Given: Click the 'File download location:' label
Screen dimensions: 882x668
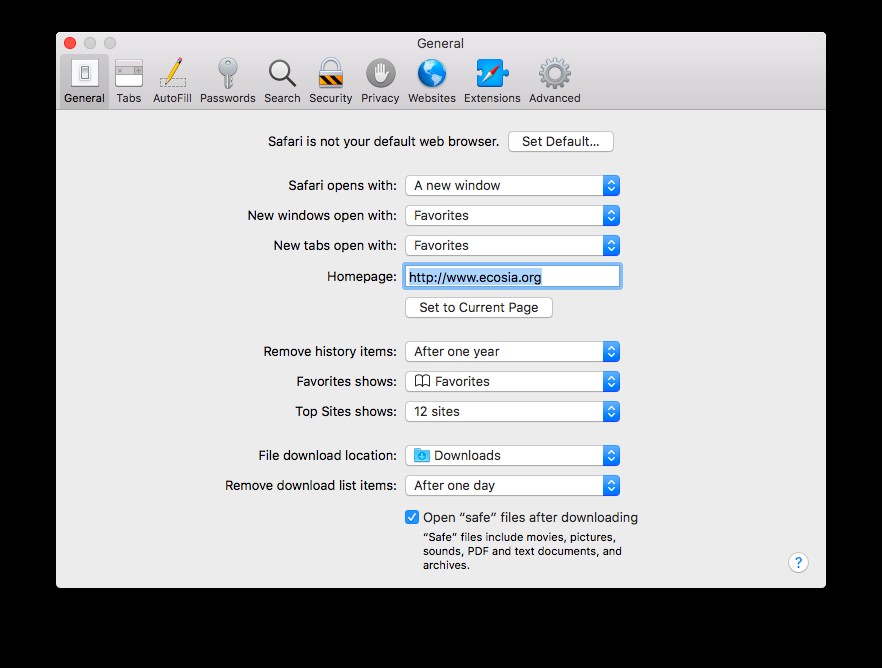Looking at the screenshot, I should 327,455.
